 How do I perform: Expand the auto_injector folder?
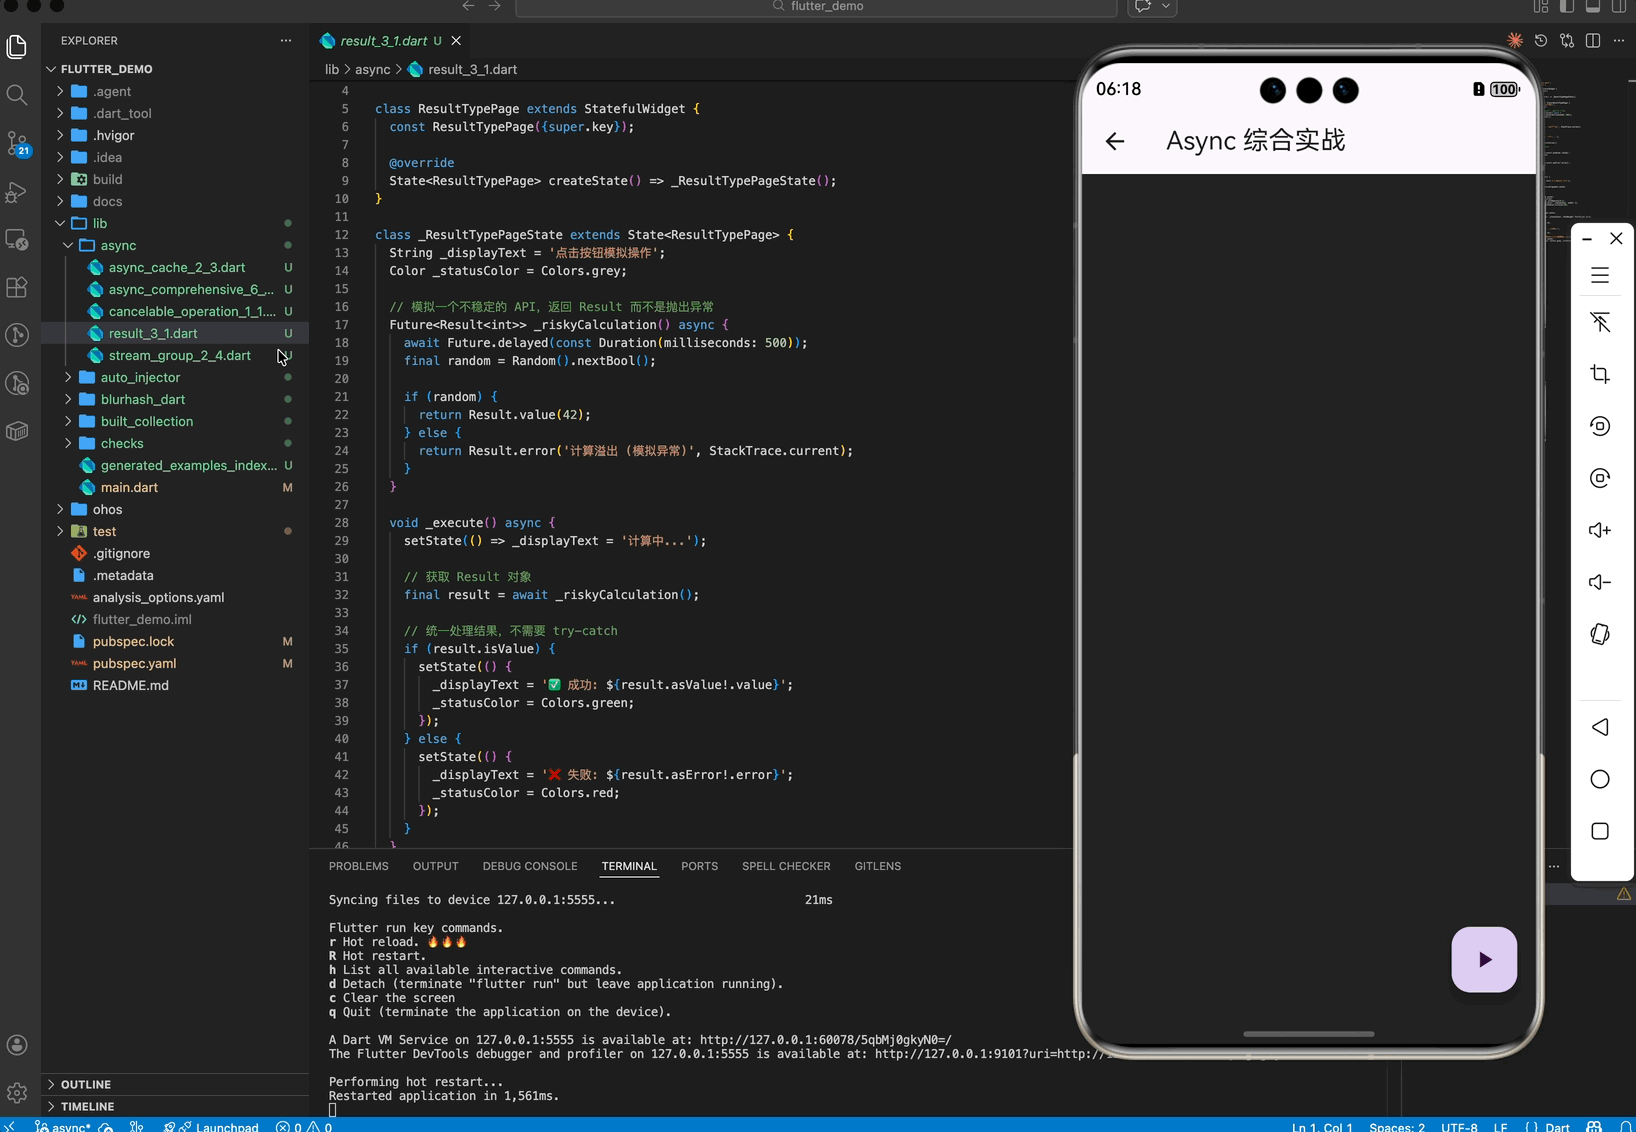(175, 377)
